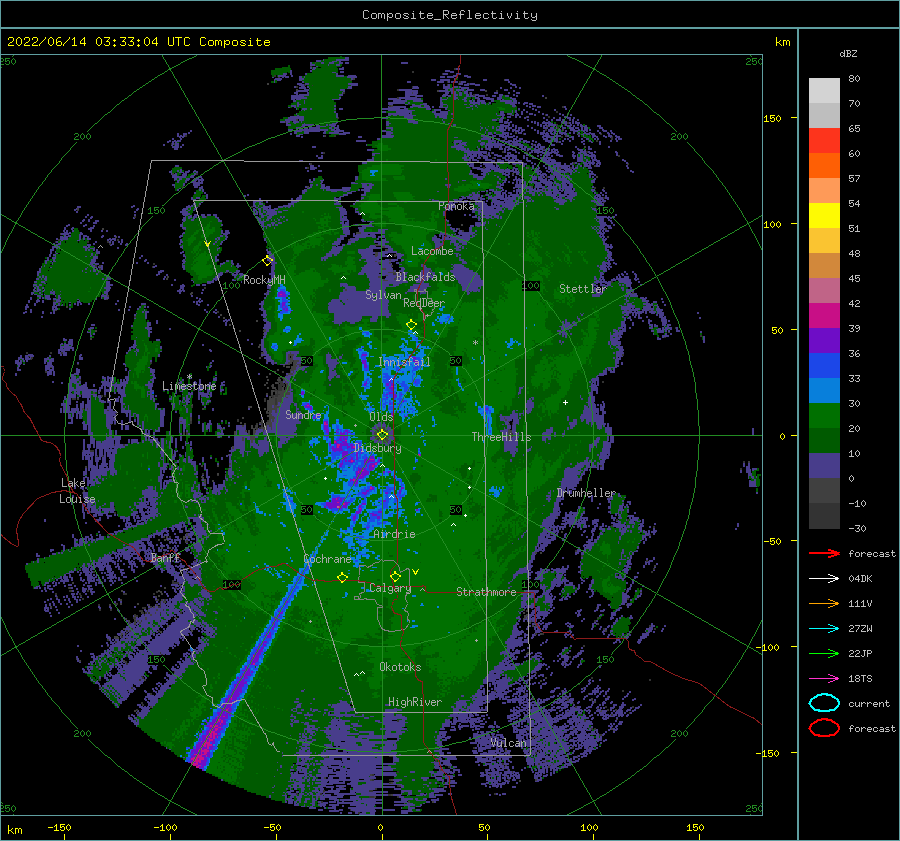Click the ThreeHills city label
The image size is (900, 841).
[x=501, y=437]
